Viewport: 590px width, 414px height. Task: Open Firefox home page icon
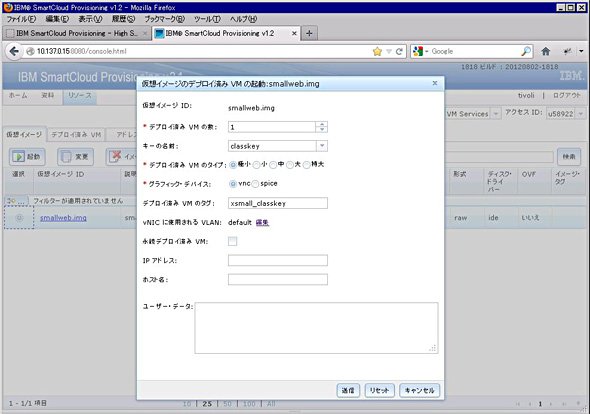pos(546,51)
